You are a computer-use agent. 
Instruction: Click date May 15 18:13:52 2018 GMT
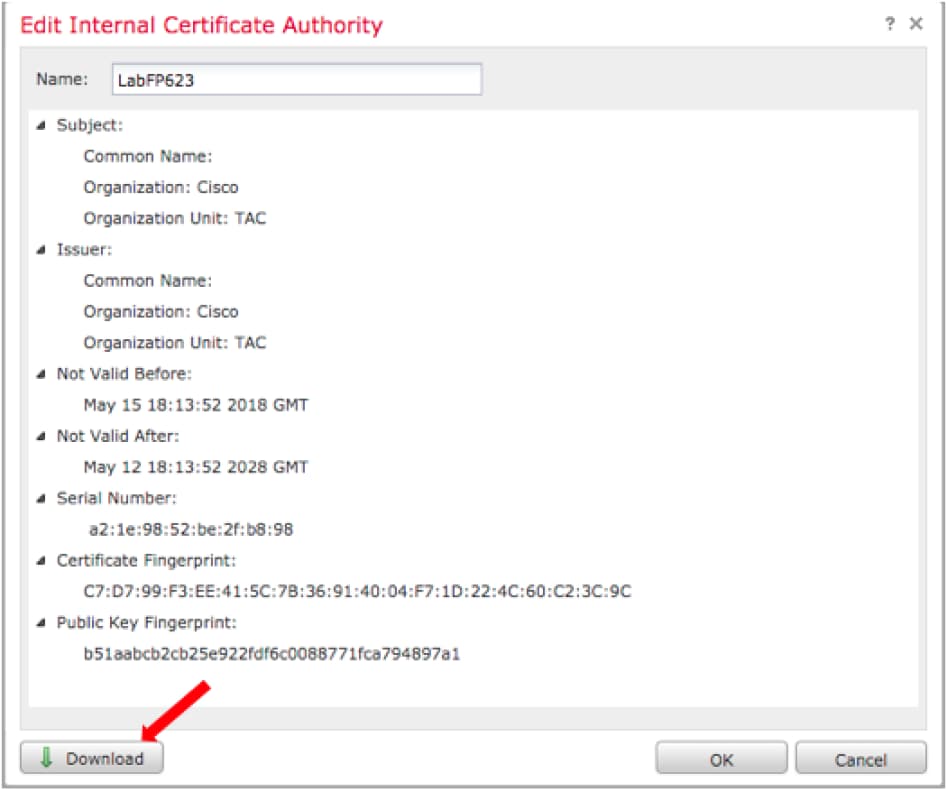(196, 405)
